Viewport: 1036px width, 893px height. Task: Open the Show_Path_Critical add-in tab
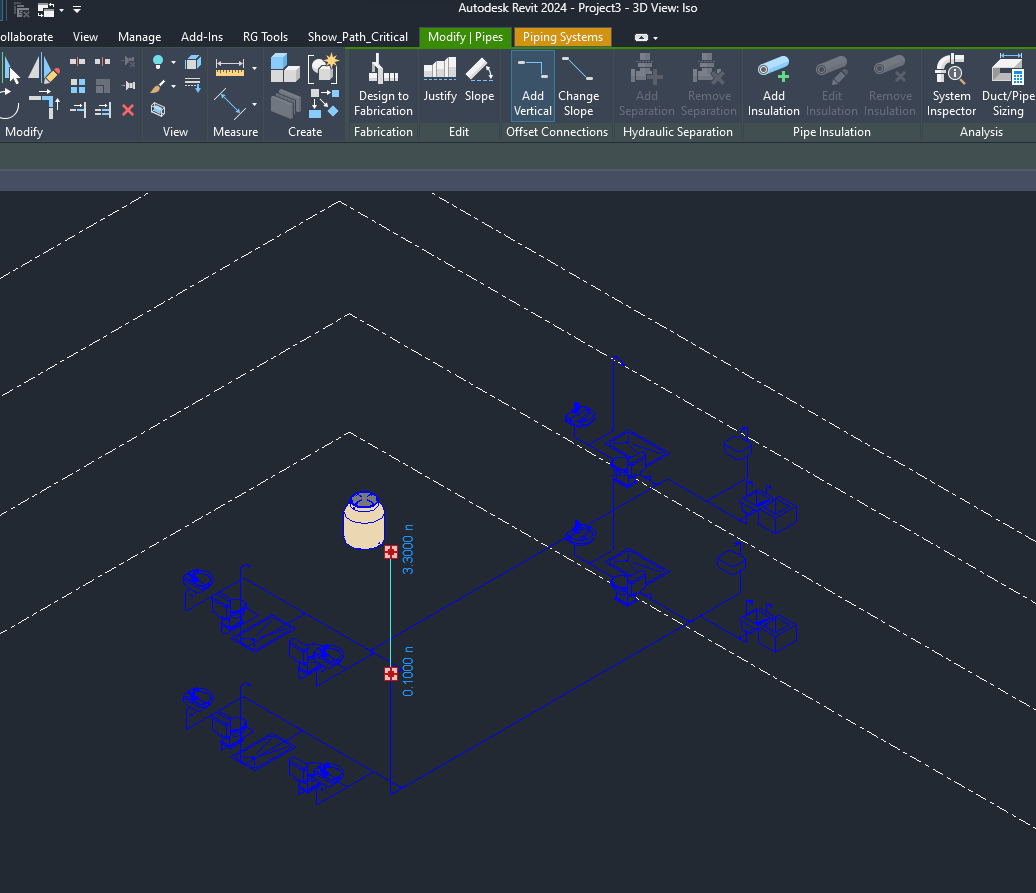tap(357, 37)
